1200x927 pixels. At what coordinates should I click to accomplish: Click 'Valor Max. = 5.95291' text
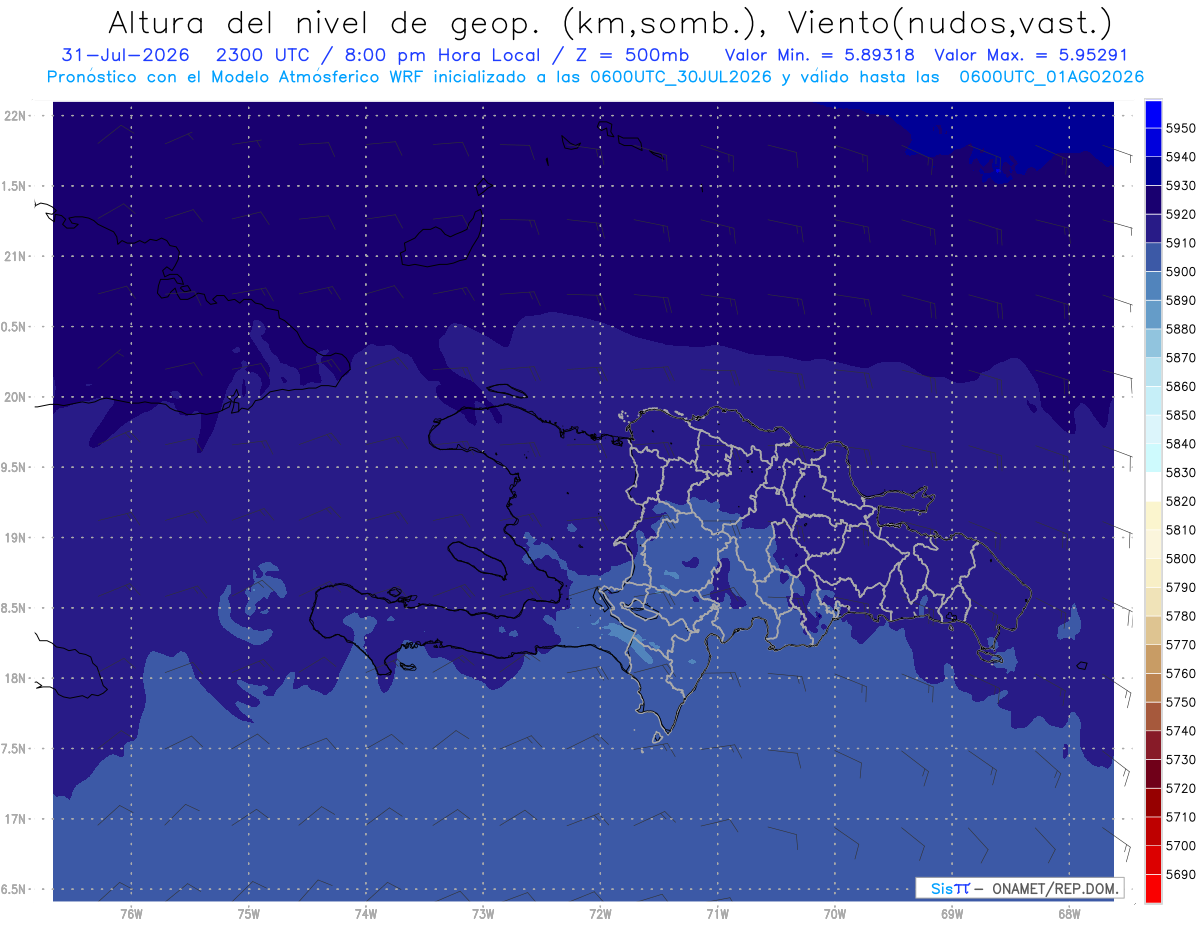click(1032, 55)
